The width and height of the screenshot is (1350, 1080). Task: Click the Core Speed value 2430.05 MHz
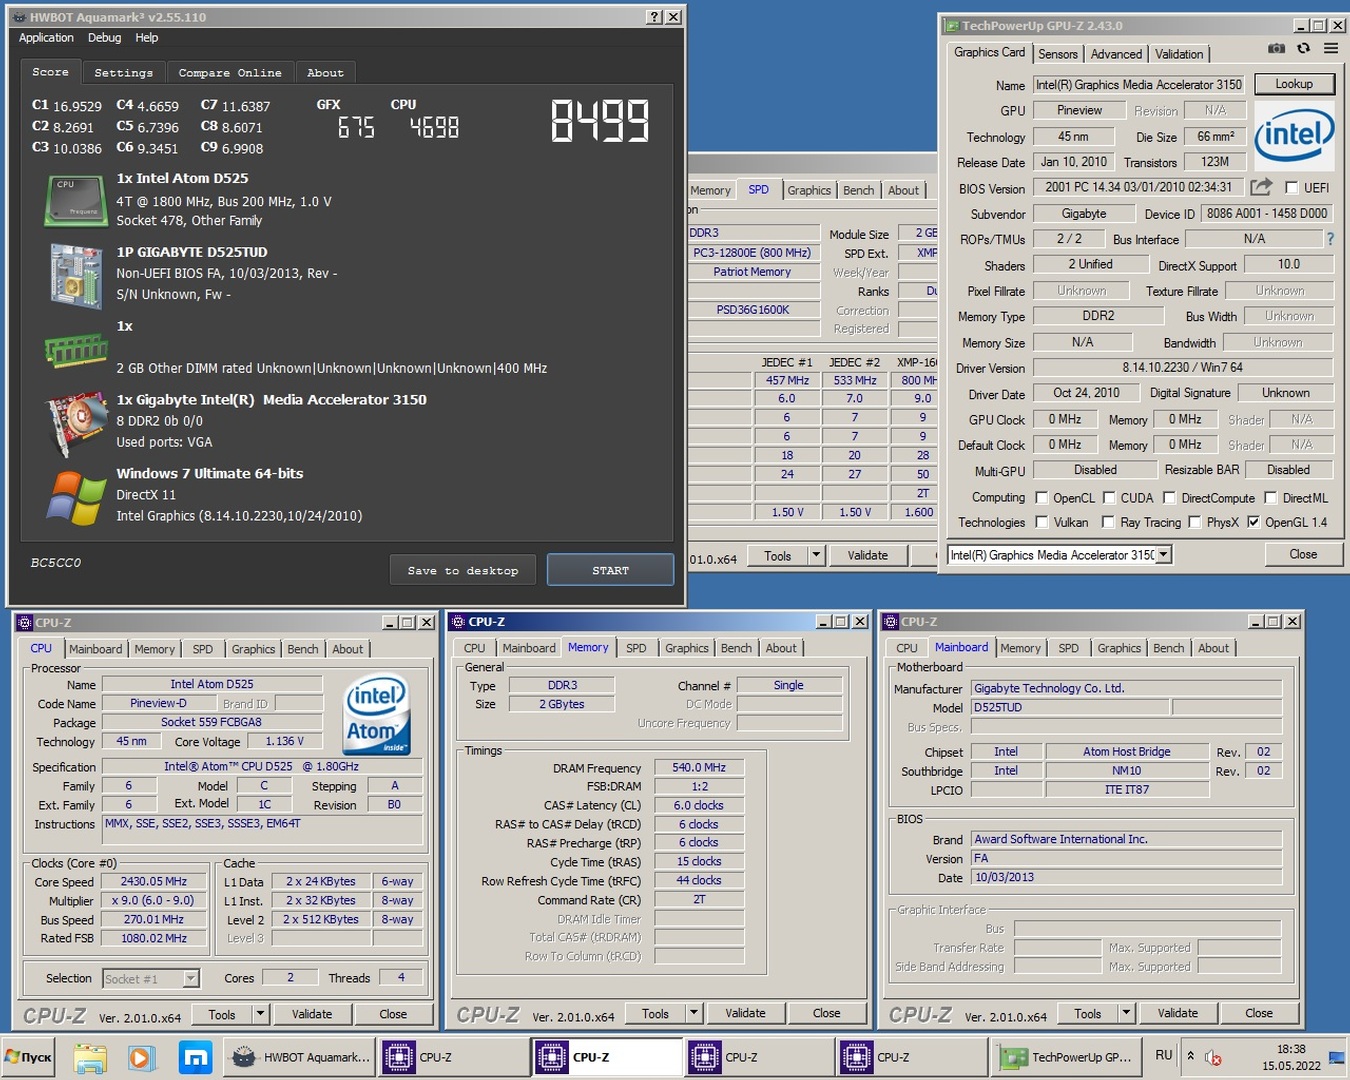154,882
